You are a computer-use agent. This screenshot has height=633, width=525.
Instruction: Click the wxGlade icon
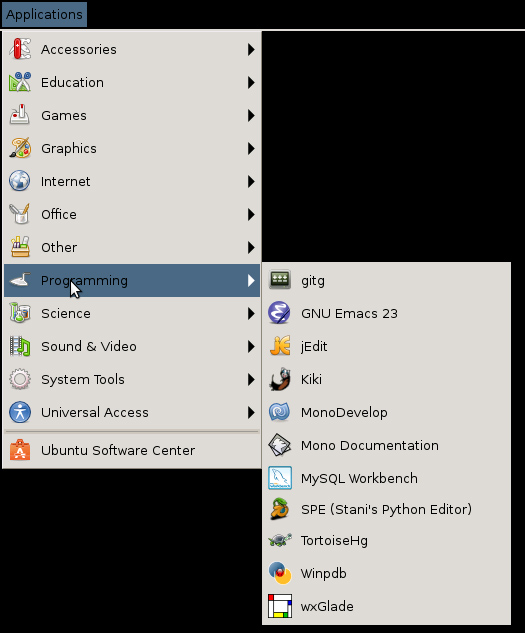click(280, 606)
